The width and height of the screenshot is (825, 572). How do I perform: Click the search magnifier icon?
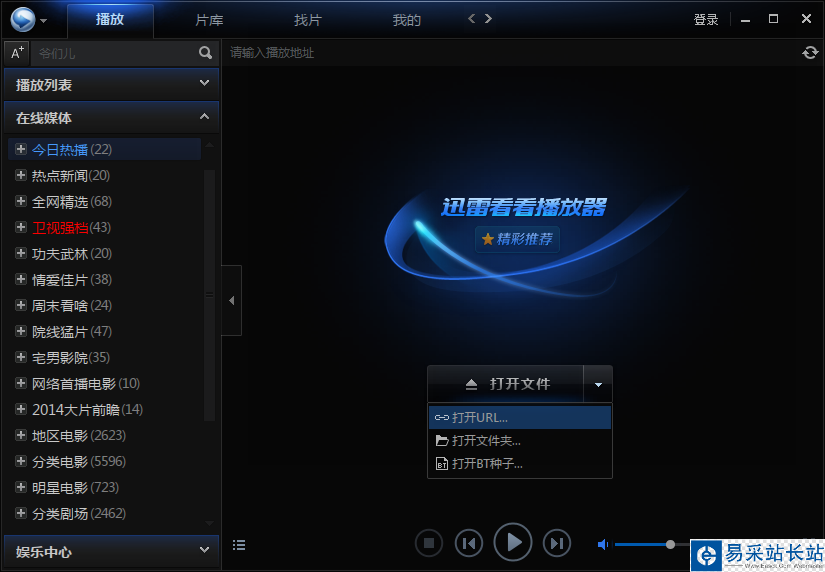pos(205,53)
